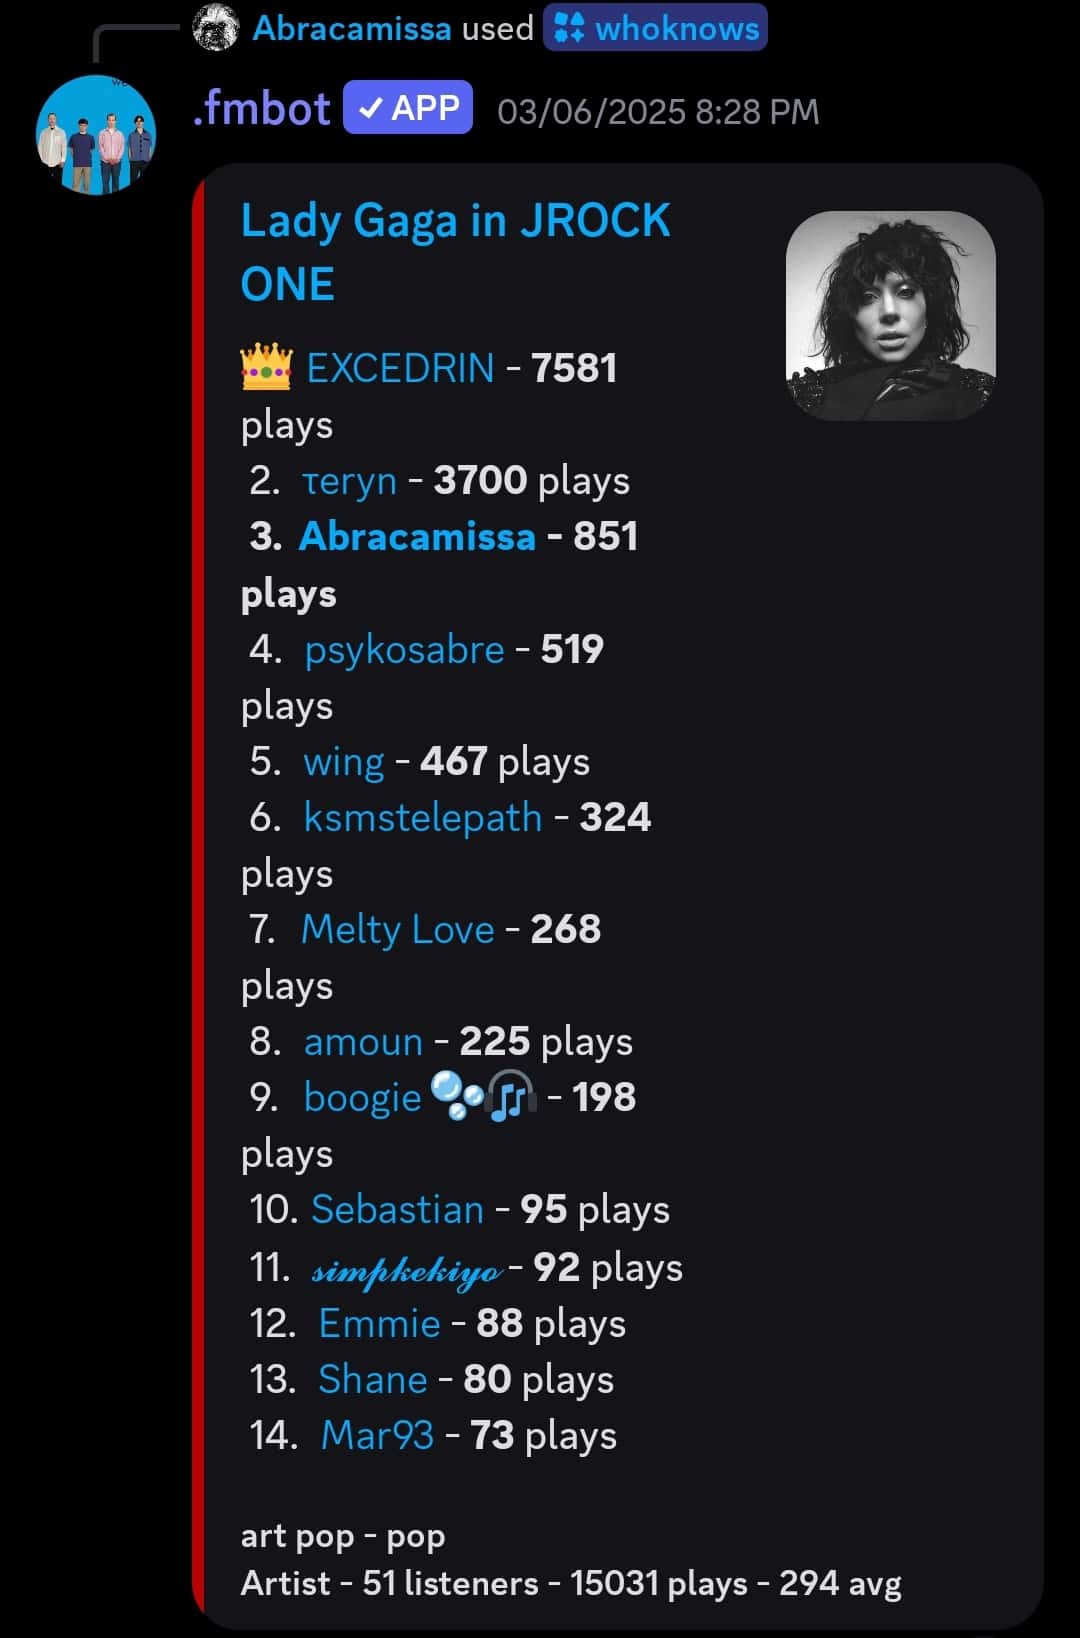Open teryn's profile link
This screenshot has width=1080, height=1638.
coord(350,480)
